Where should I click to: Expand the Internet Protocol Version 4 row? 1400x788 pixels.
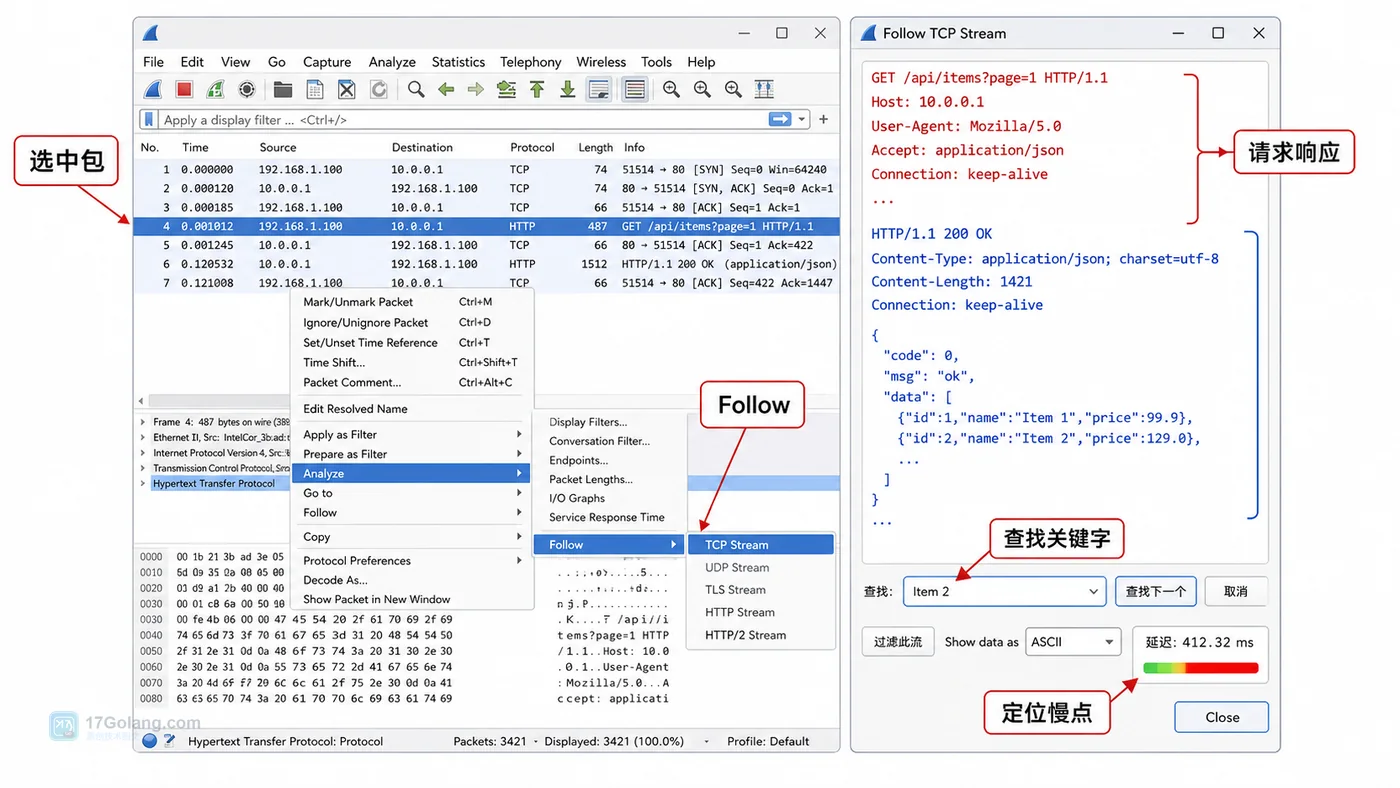click(143, 453)
